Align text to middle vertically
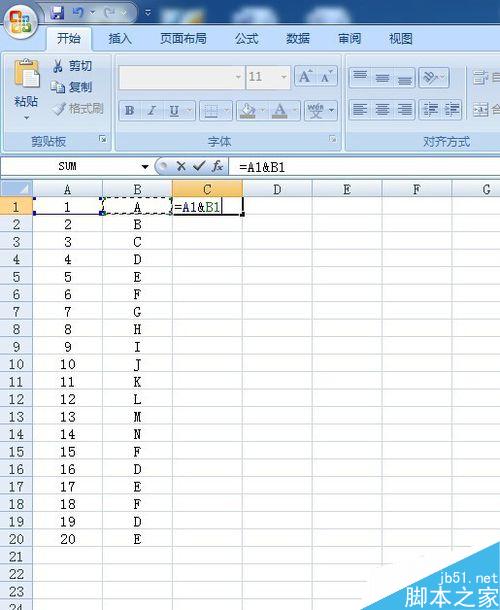This screenshot has width=500, height=610. (382, 77)
